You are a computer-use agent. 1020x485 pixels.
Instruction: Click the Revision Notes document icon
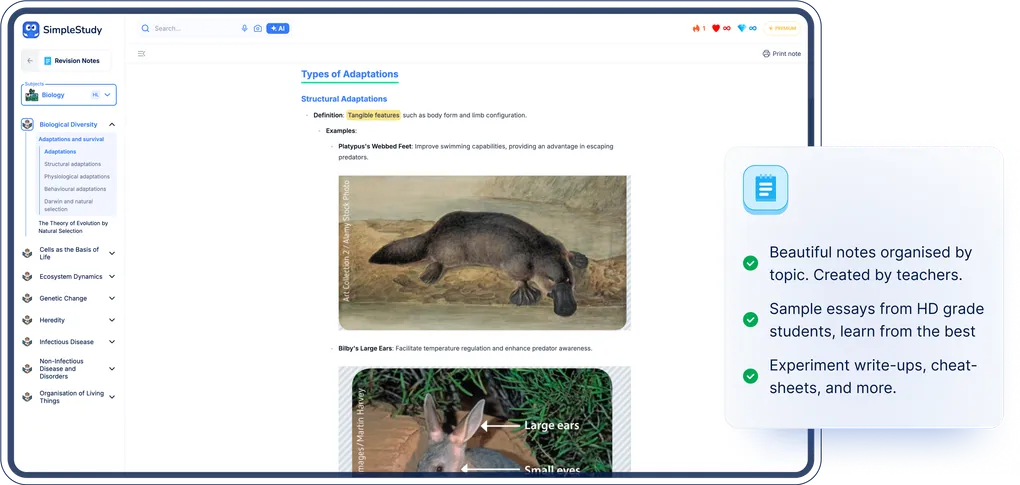tap(47, 60)
